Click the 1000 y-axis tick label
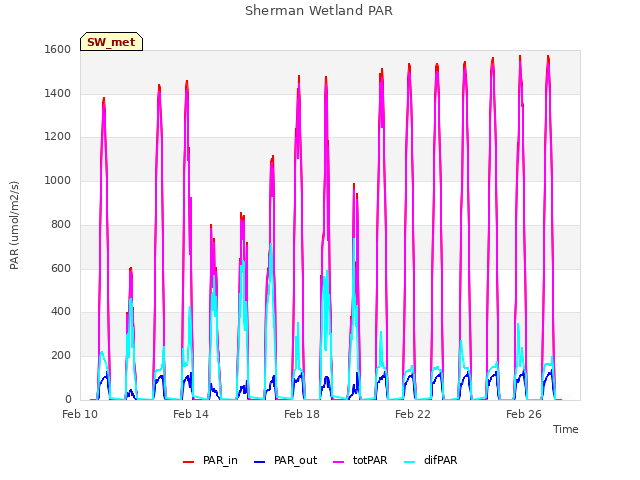Screen dimensions: 640x480 58,180
